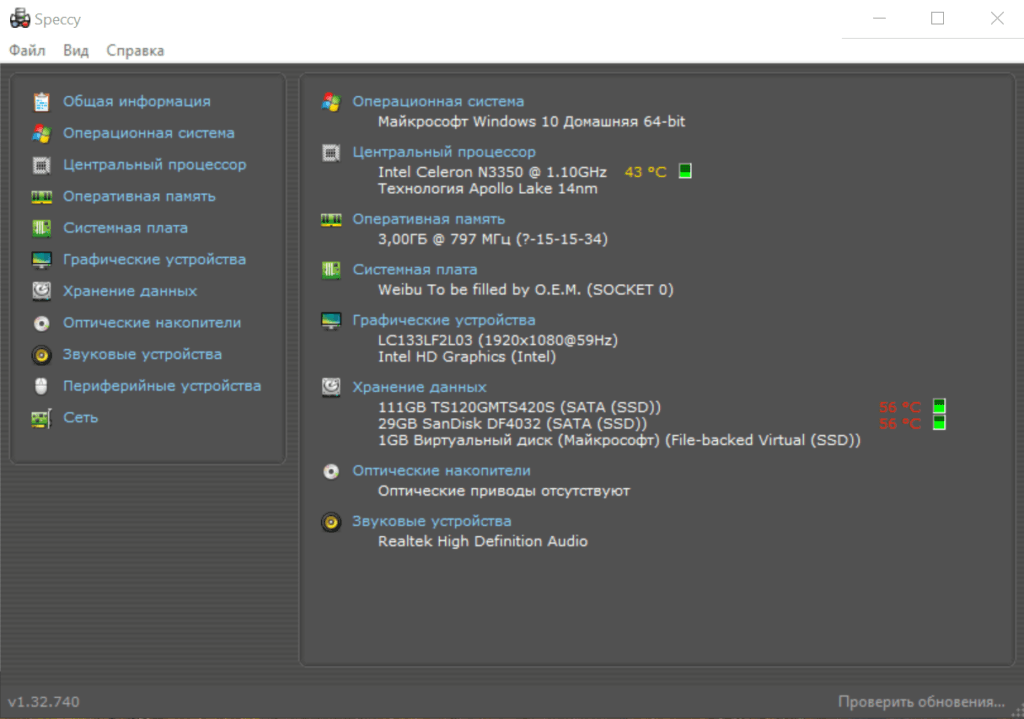Click the Системная плата heading link in the summary
The image size is (1024, 719).
(x=415, y=270)
